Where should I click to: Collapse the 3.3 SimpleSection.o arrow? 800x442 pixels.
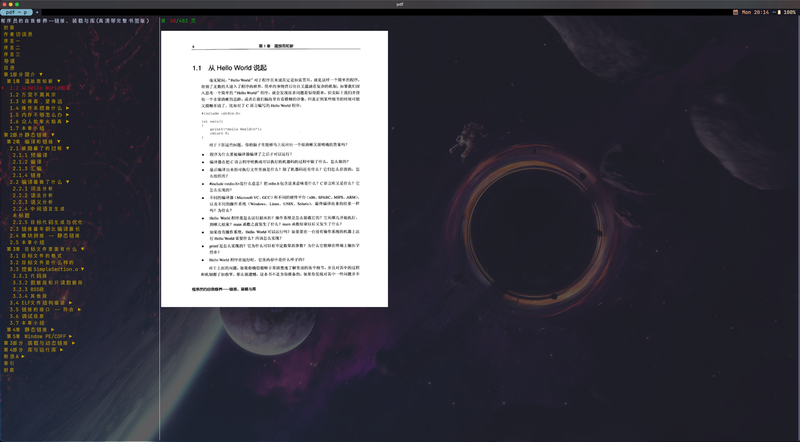[x=82, y=269]
